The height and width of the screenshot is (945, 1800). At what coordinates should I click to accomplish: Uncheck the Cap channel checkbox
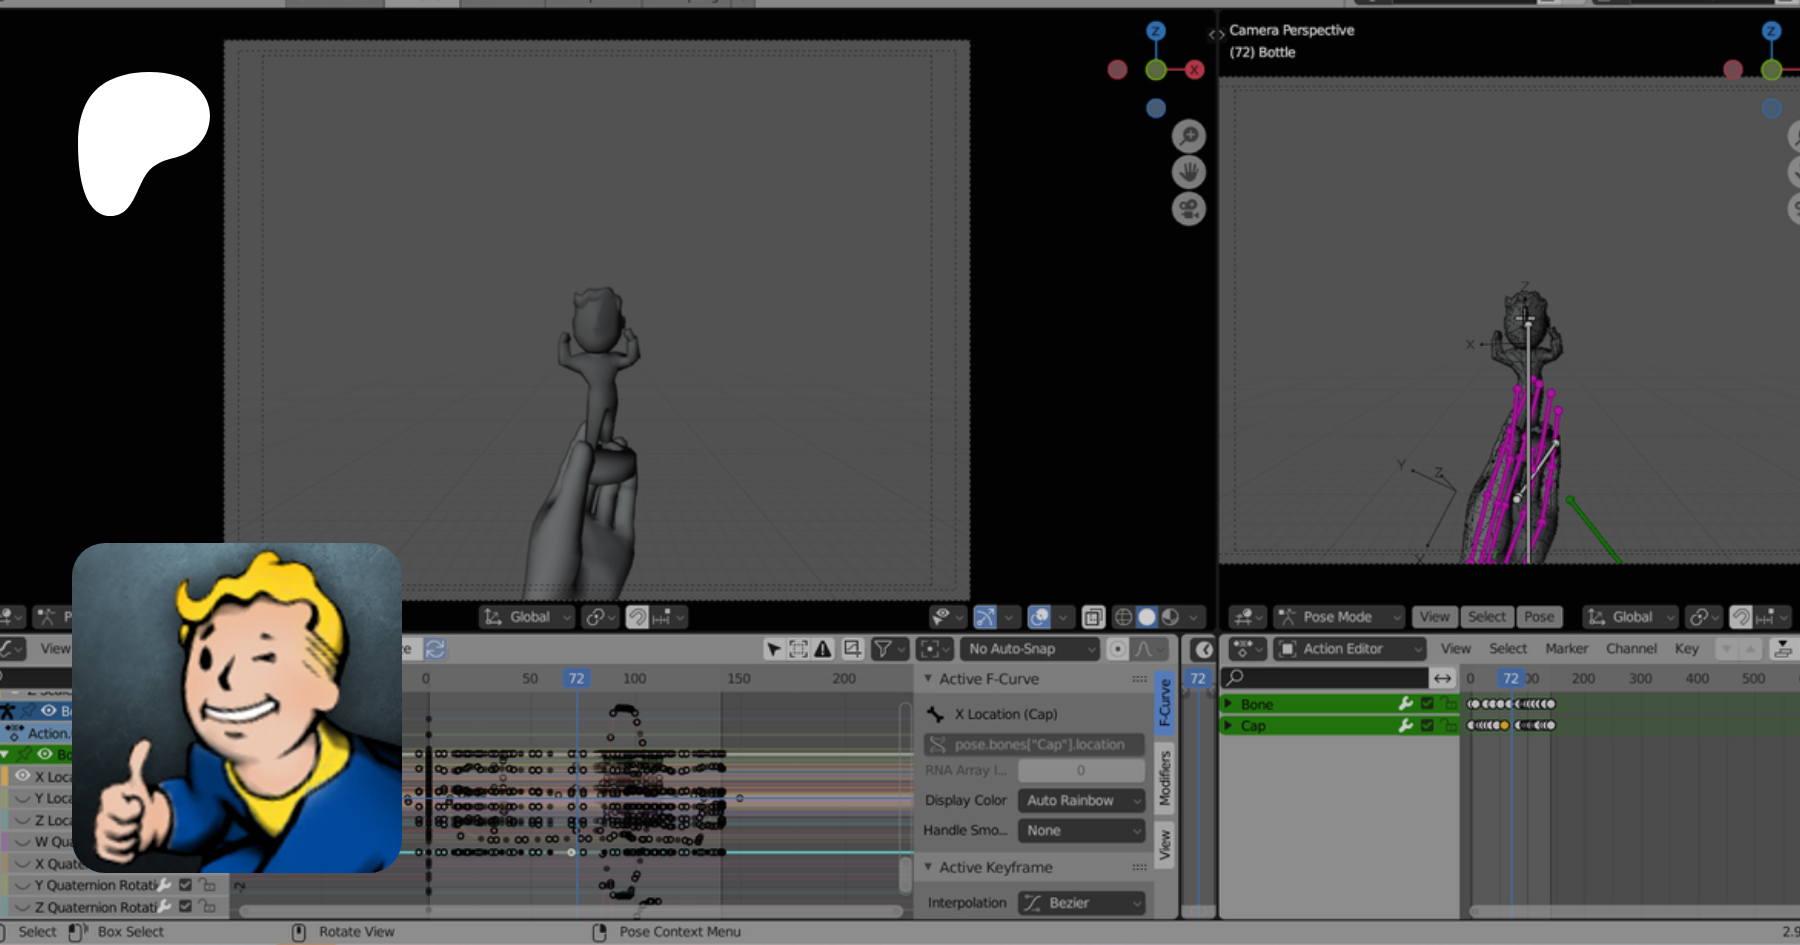click(1427, 726)
